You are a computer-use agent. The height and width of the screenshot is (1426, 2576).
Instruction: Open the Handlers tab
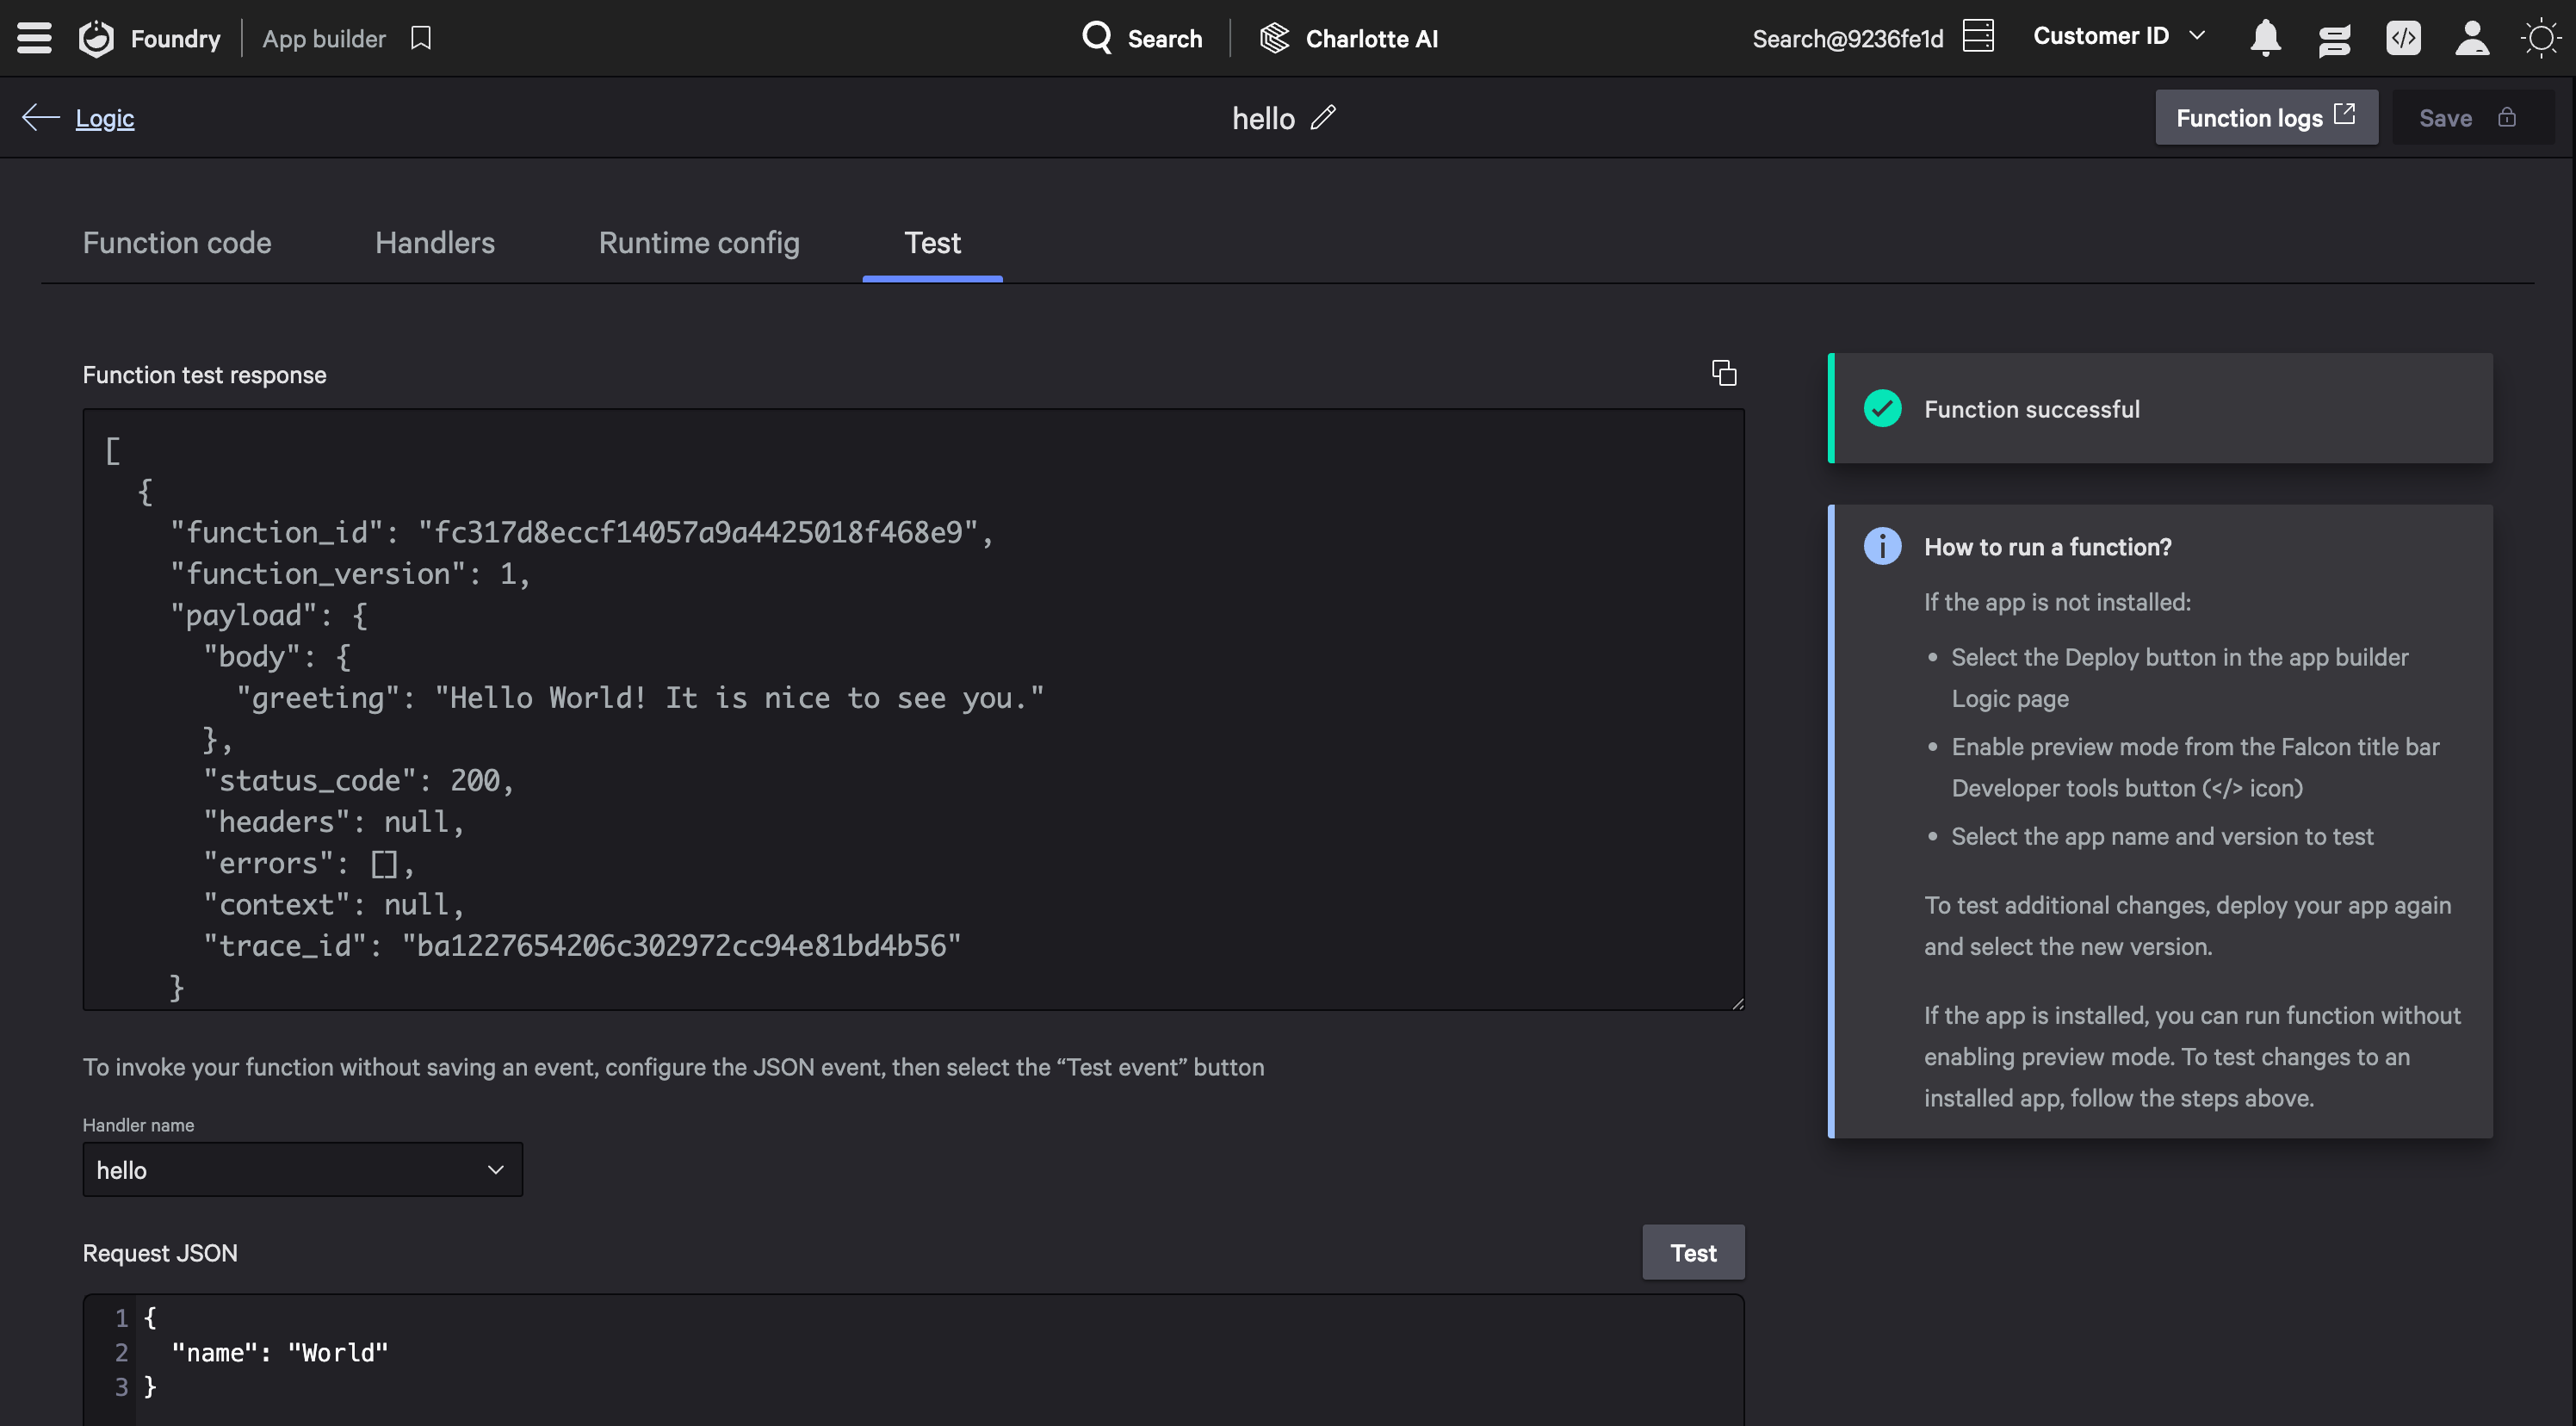434,243
